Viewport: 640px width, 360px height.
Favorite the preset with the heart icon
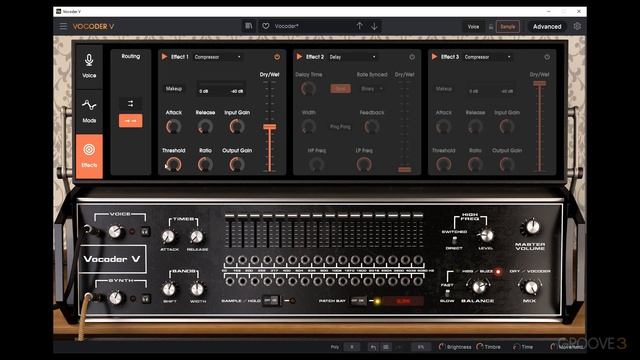(x=266, y=26)
